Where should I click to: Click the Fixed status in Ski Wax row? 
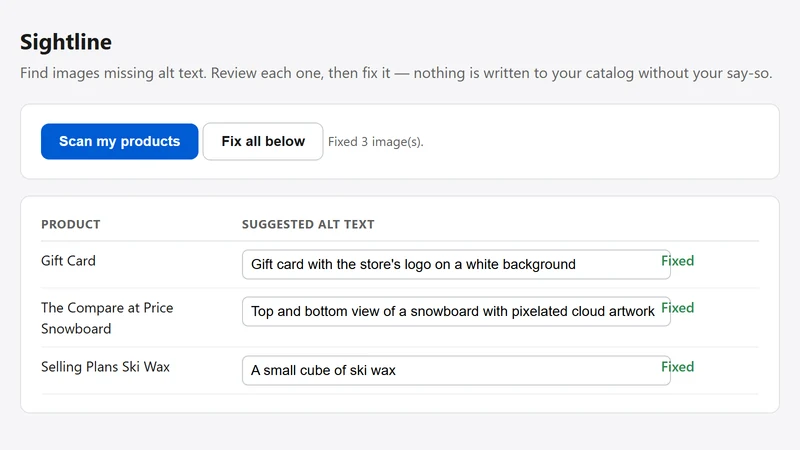(x=678, y=367)
